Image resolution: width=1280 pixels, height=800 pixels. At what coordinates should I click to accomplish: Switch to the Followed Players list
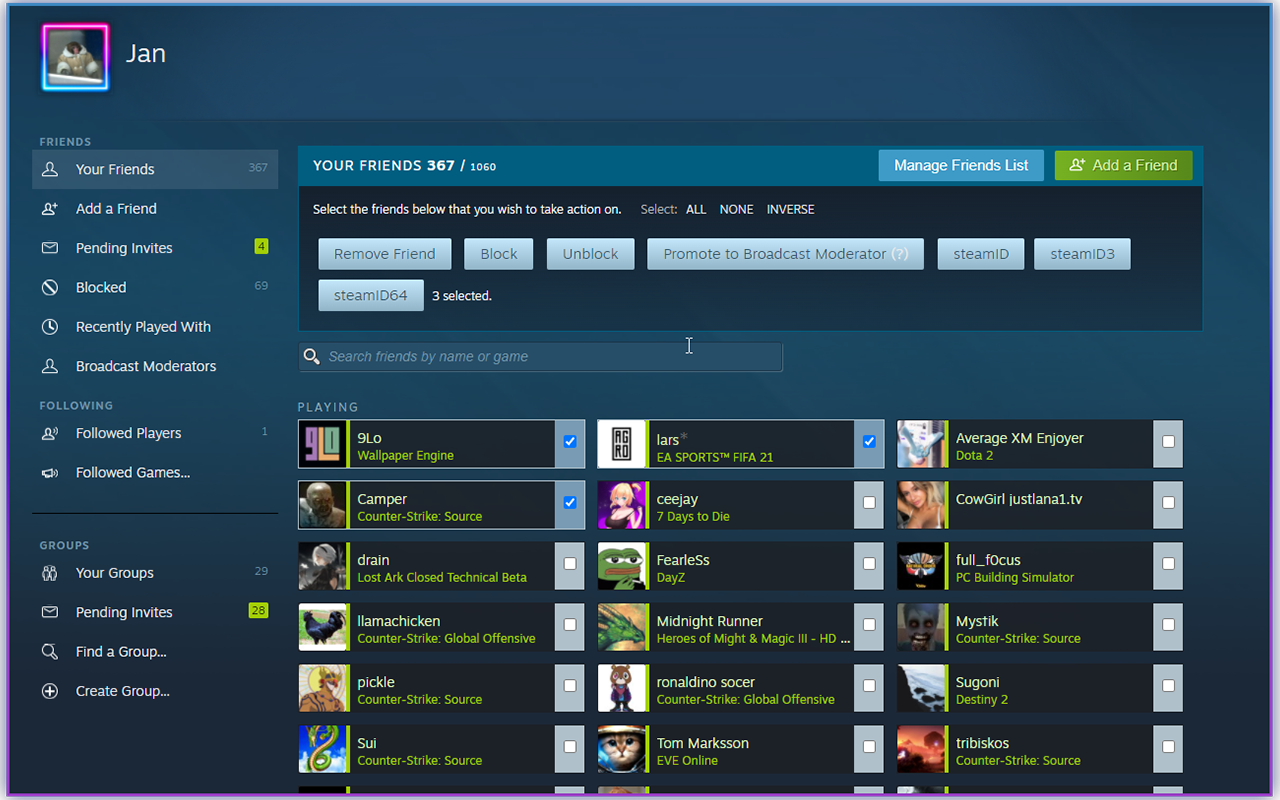click(130, 433)
